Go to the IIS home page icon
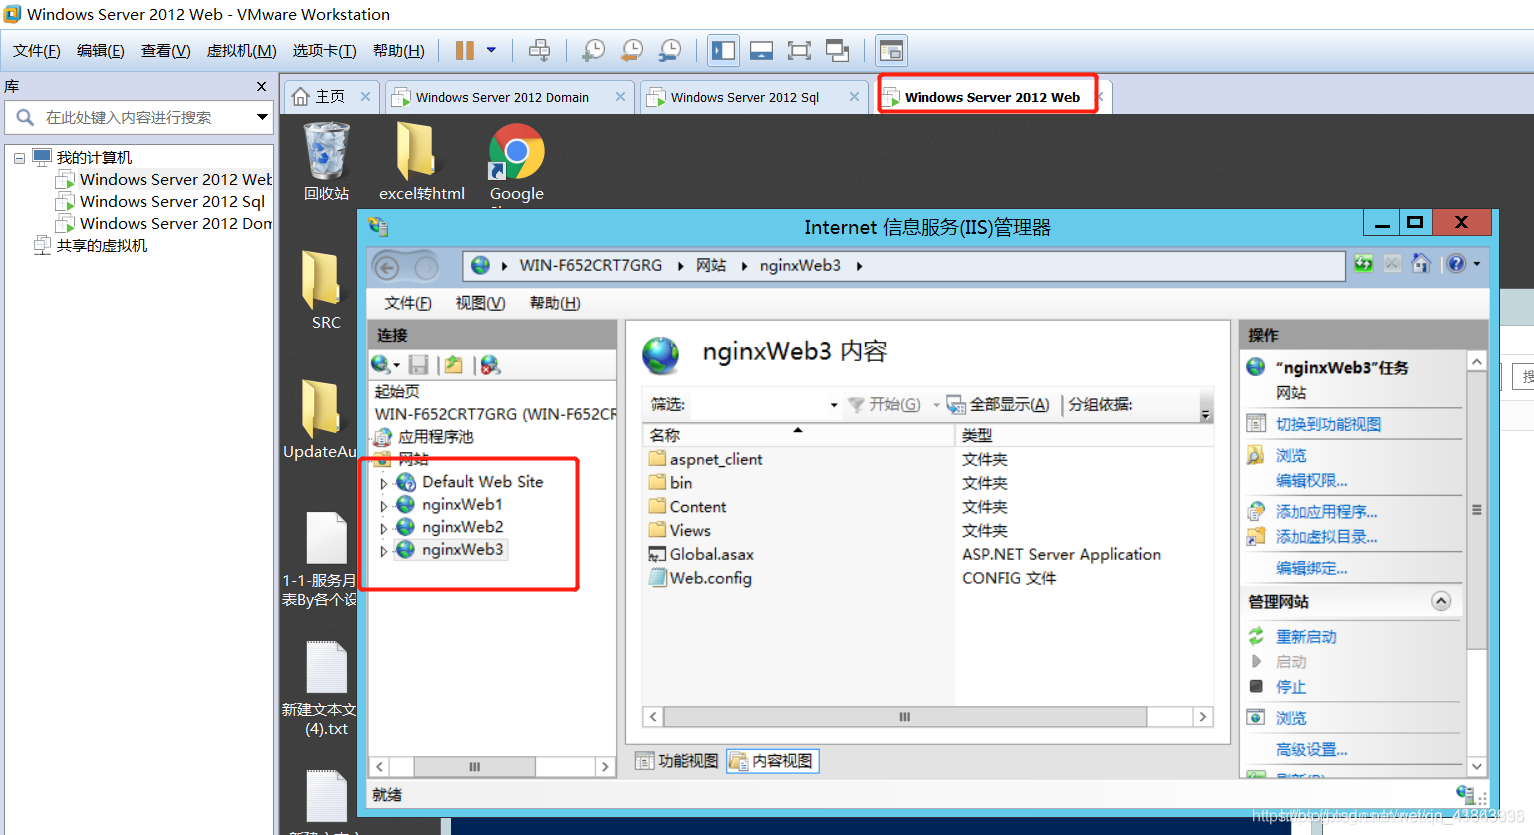Viewport: 1534px width, 835px height. point(1421,264)
